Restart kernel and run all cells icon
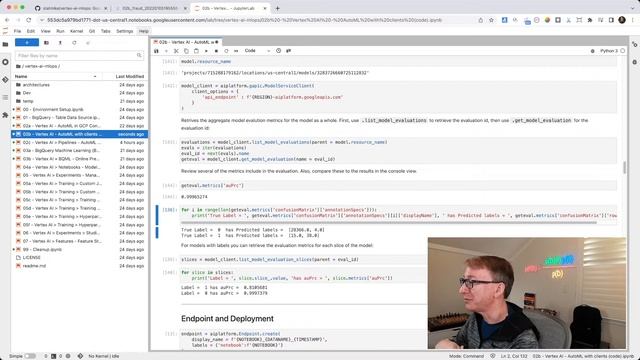 [x=236, y=51]
